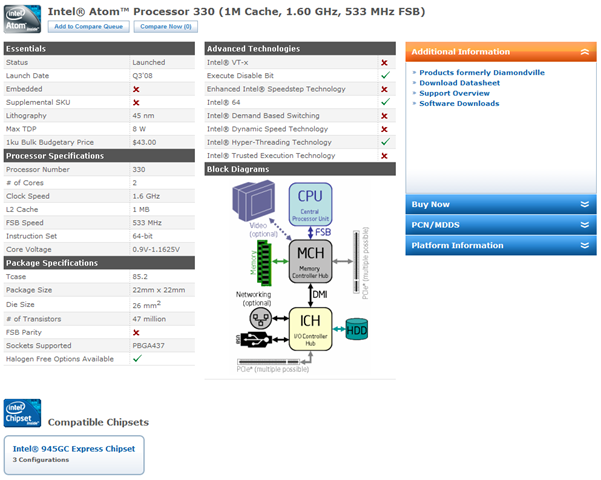Click the Intel Chipset logo badge

click(x=22, y=413)
